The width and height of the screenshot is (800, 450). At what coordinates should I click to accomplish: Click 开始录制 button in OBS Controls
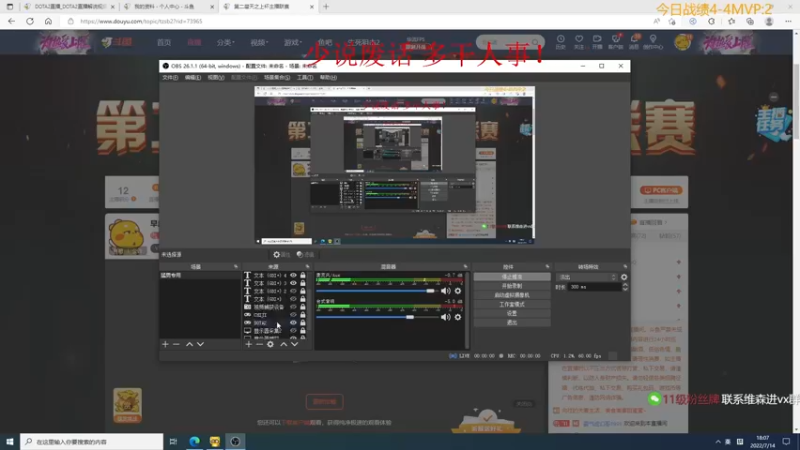coord(512,286)
